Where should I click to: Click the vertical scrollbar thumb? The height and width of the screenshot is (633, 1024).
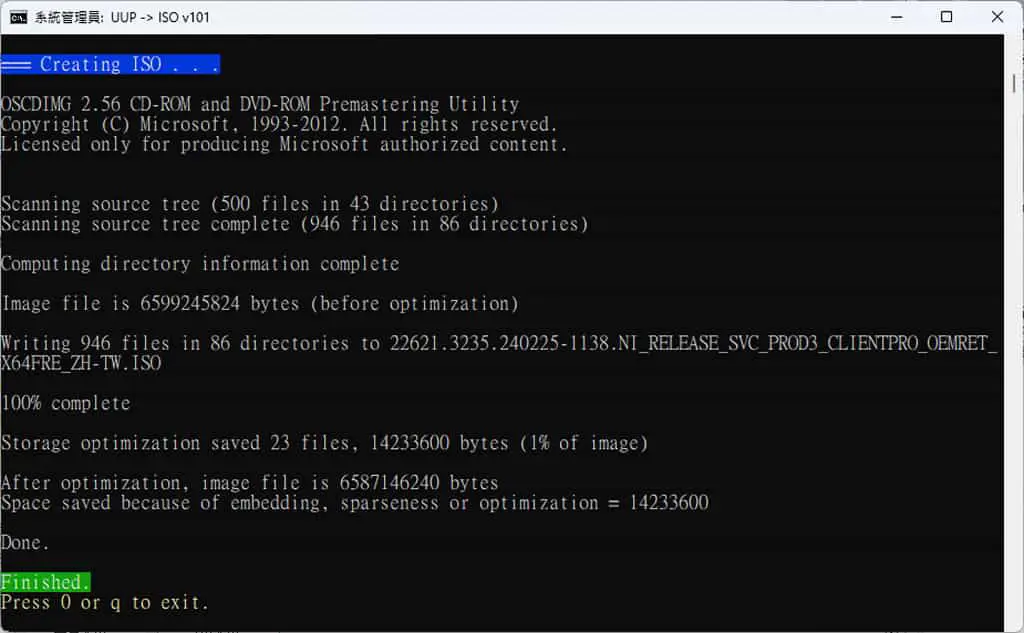tap(1014, 83)
